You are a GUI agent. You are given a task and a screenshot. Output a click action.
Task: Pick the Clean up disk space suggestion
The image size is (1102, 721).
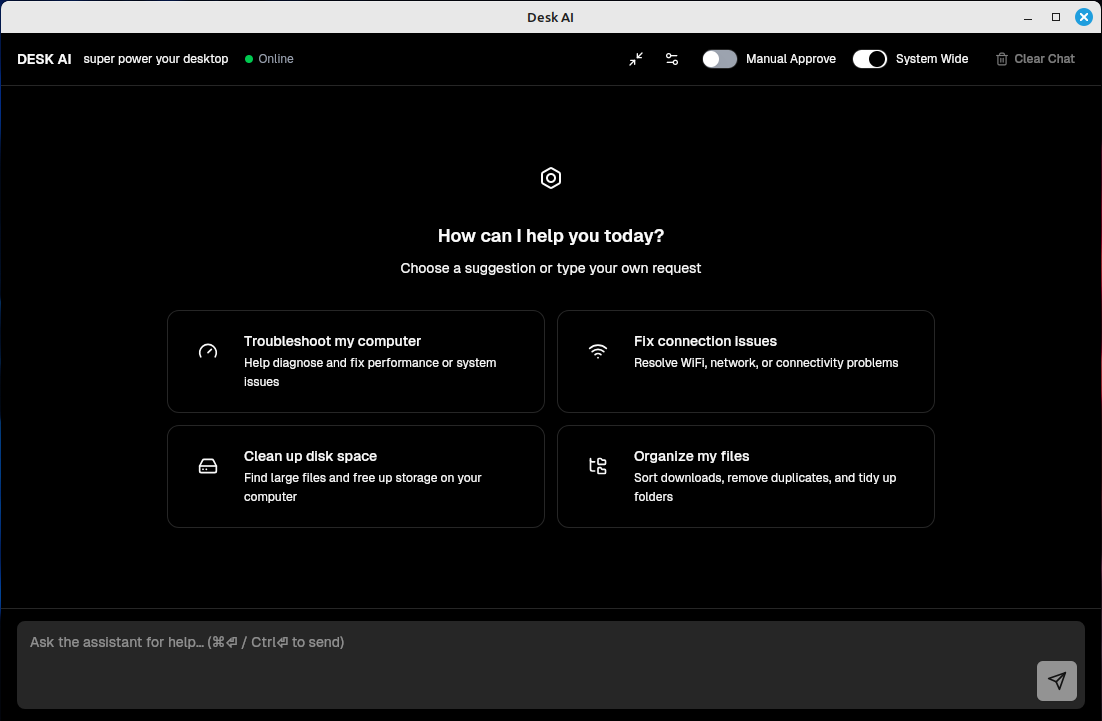(x=356, y=476)
